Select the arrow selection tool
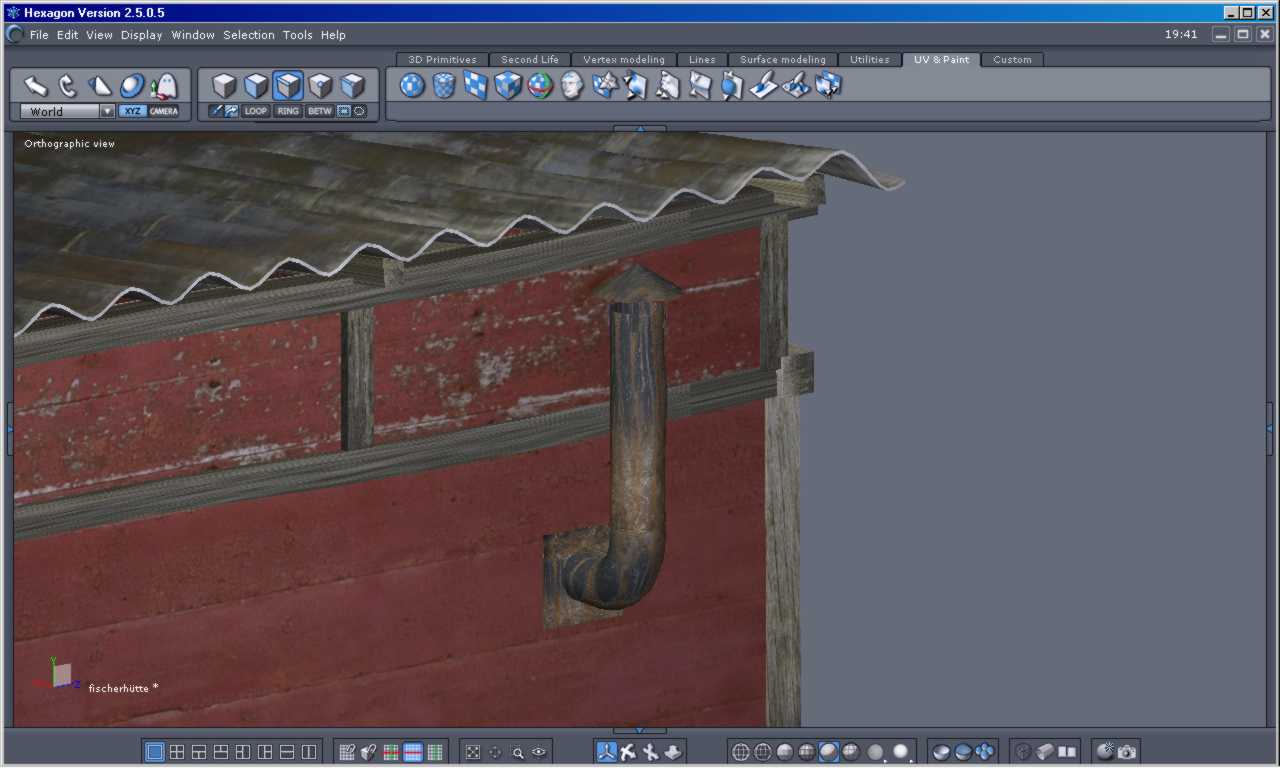Screen dimensions: 1280x768 [36, 86]
